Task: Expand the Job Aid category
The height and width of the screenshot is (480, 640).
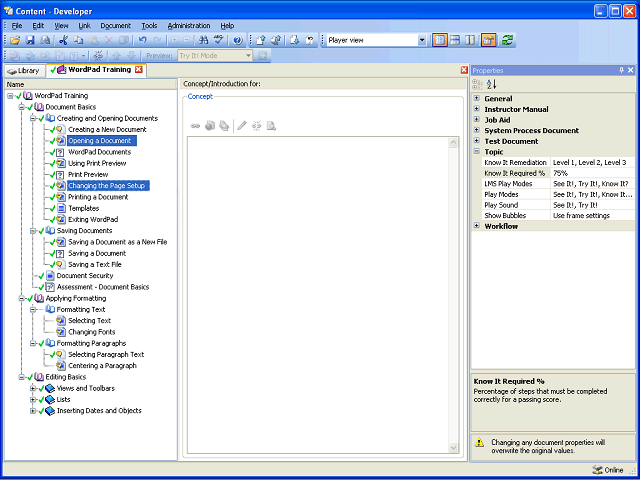Action: click(476, 120)
